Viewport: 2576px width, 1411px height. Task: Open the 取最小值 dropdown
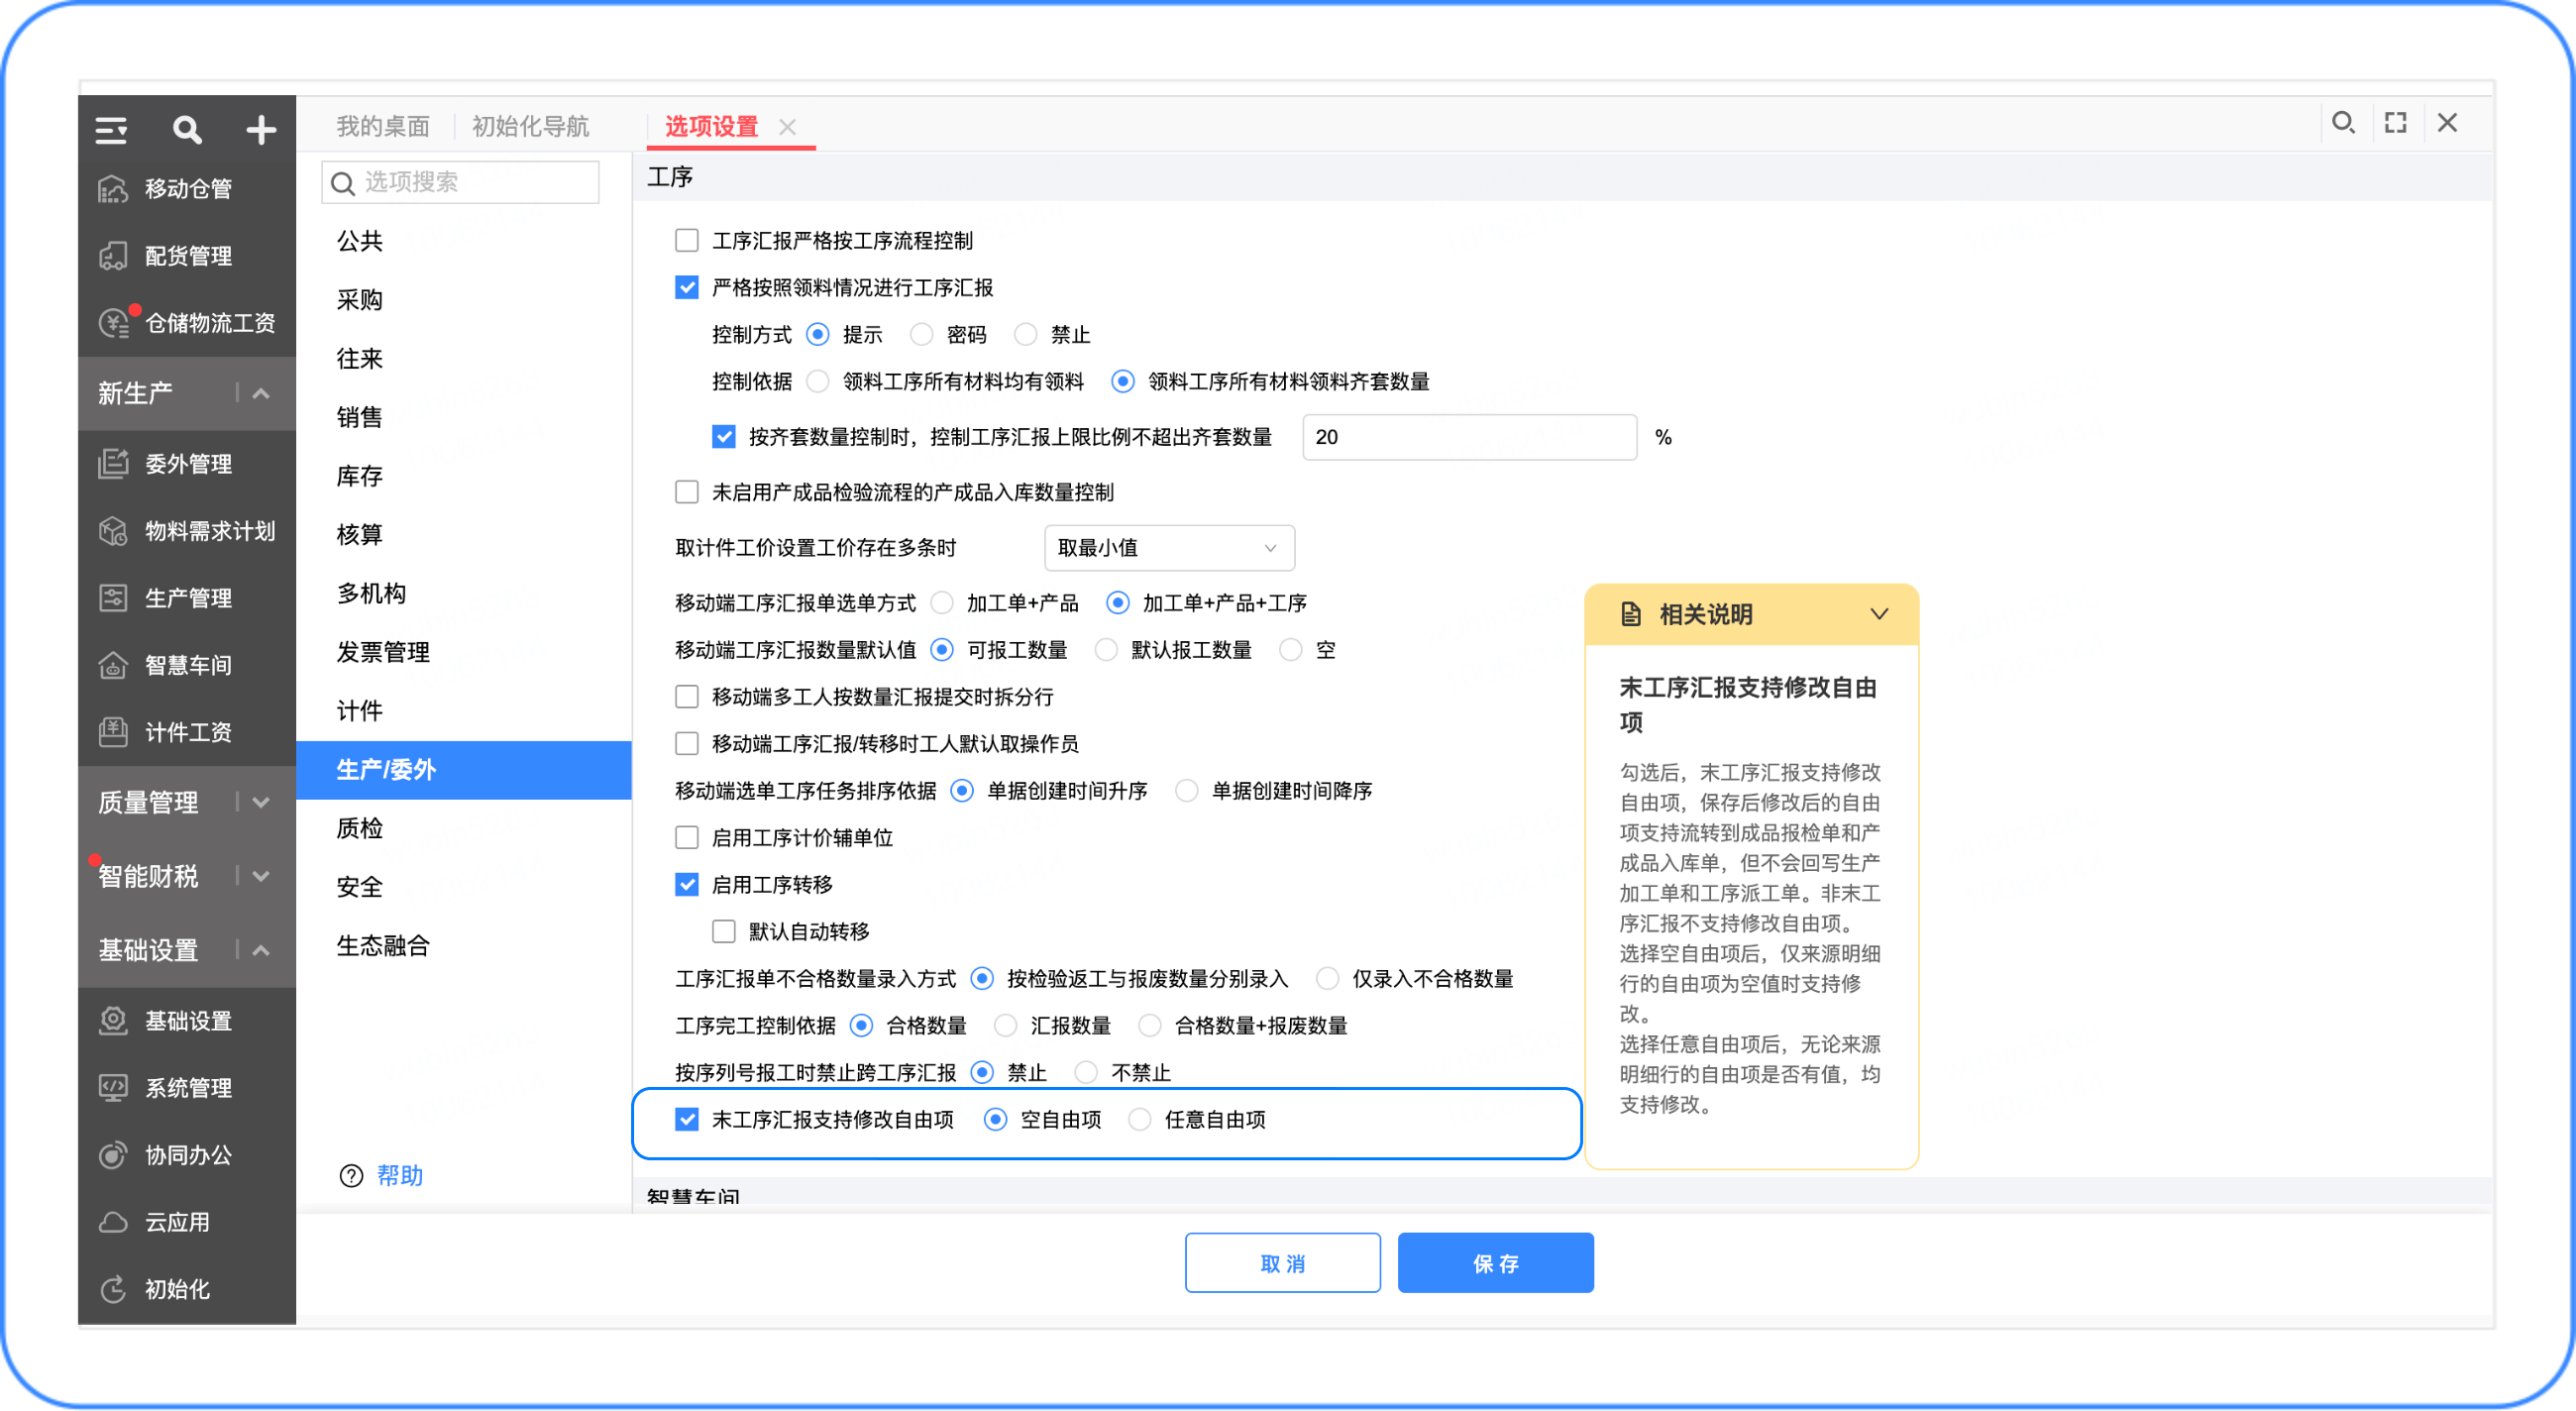1169,548
